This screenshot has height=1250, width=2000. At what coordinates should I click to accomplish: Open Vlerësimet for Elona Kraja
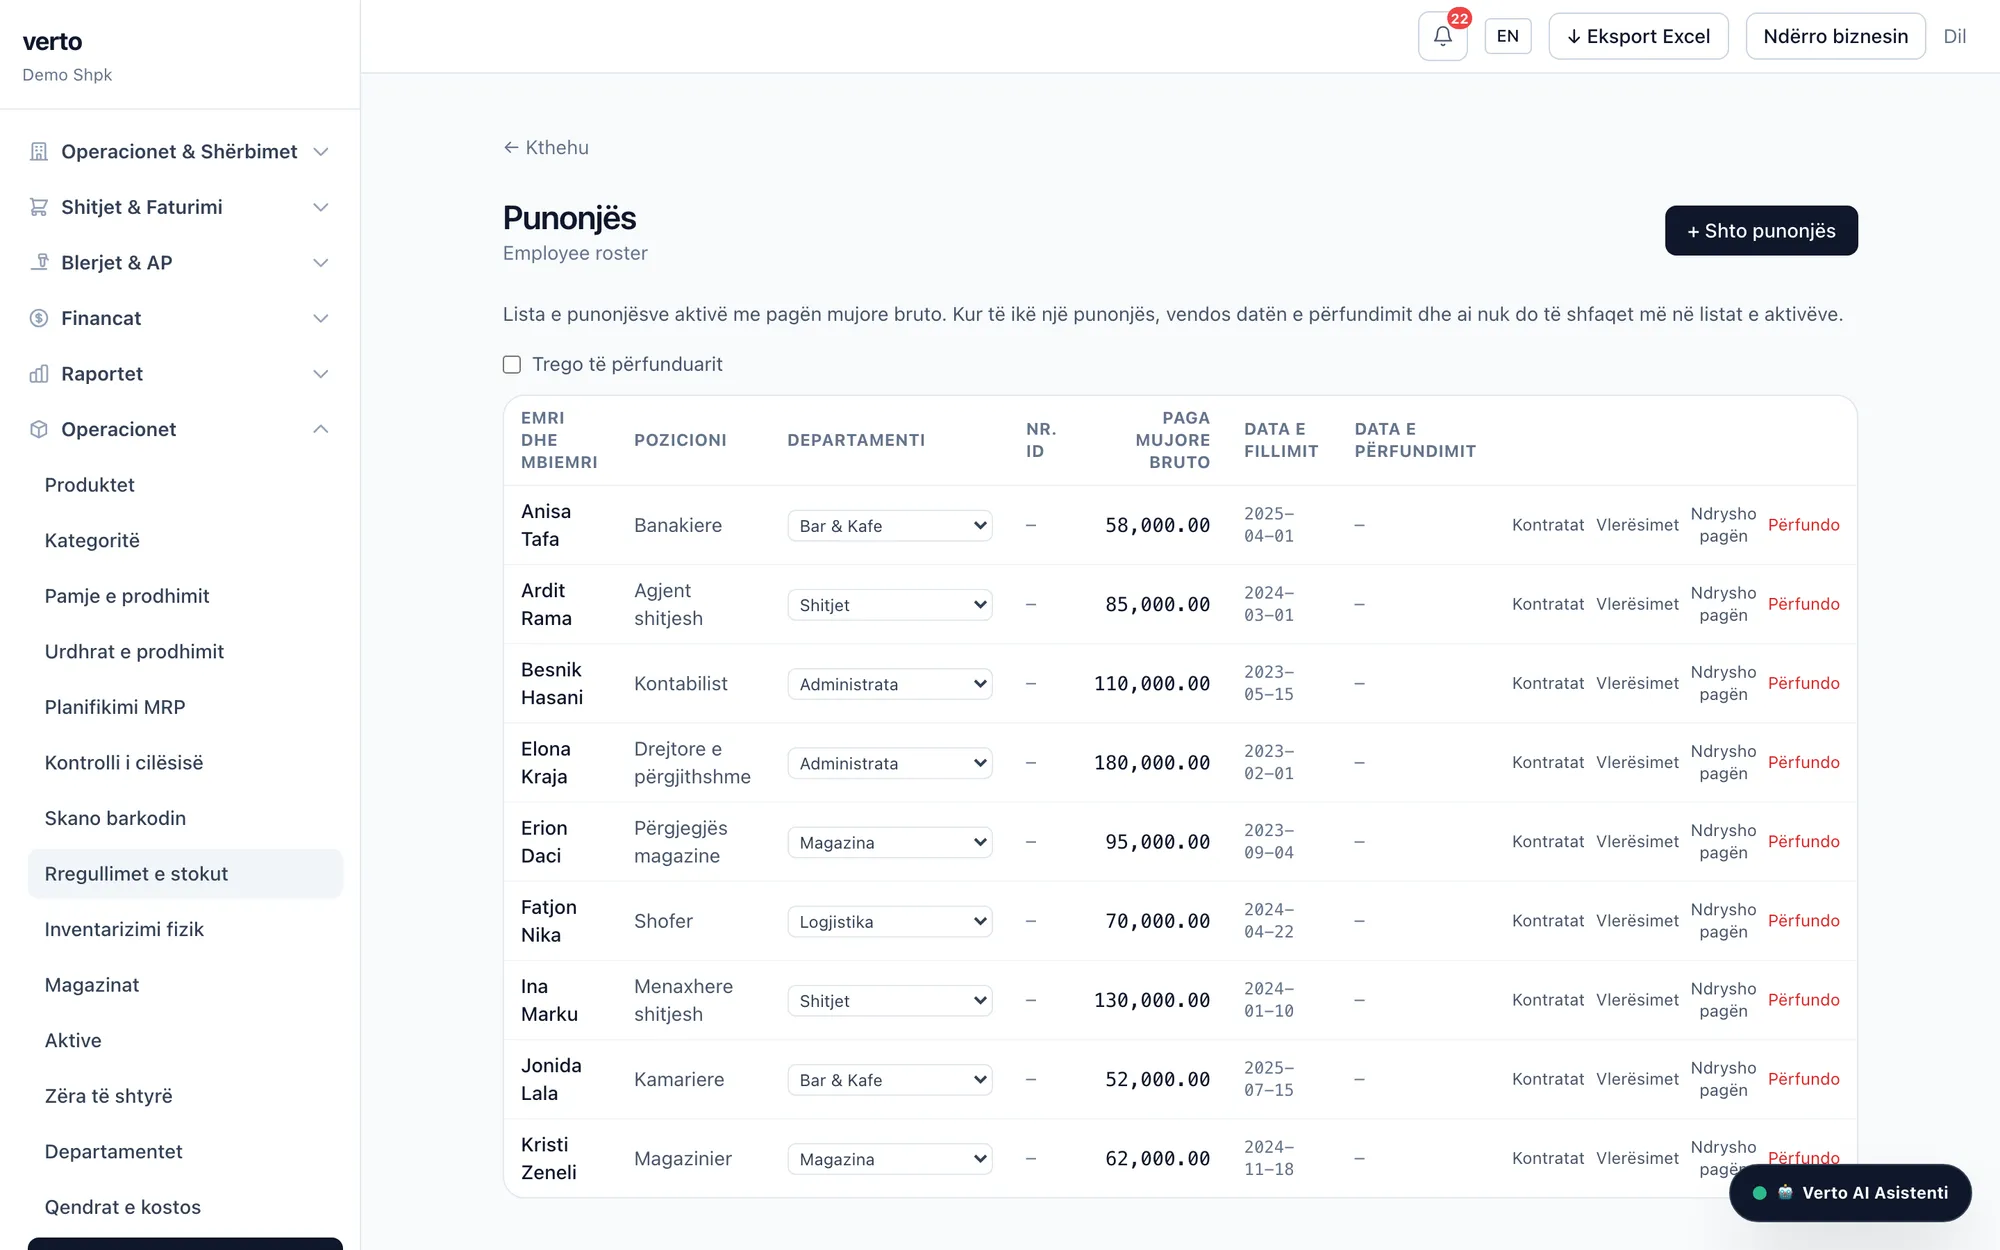[1637, 762]
